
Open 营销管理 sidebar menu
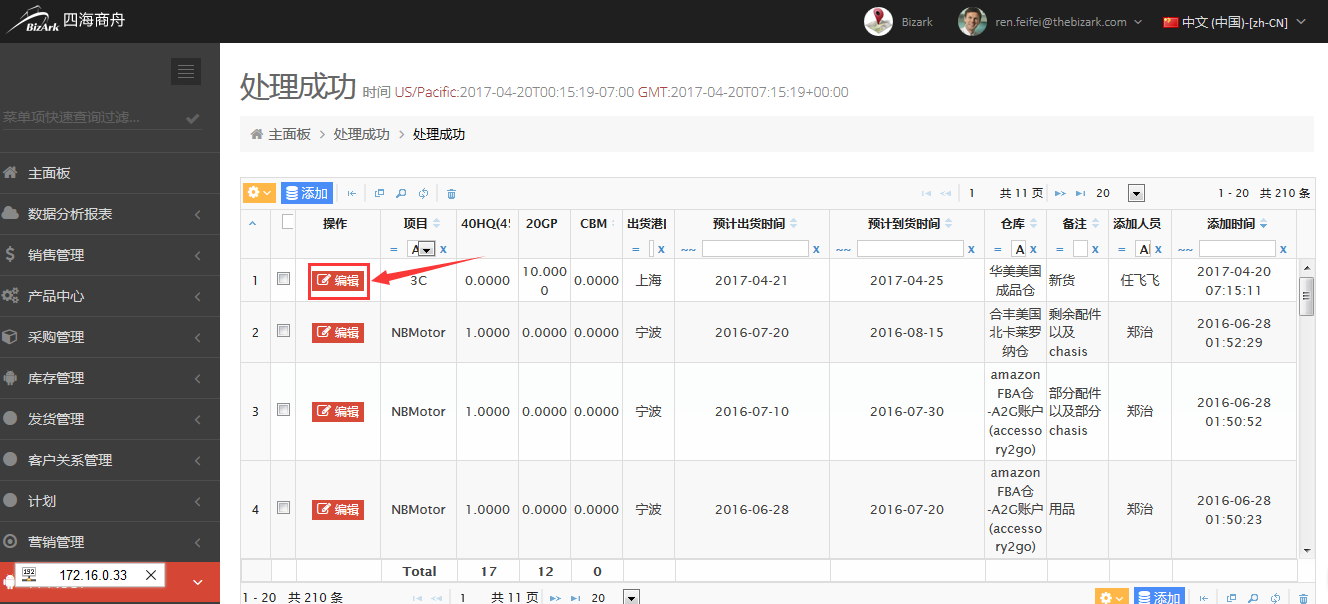point(110,542)
